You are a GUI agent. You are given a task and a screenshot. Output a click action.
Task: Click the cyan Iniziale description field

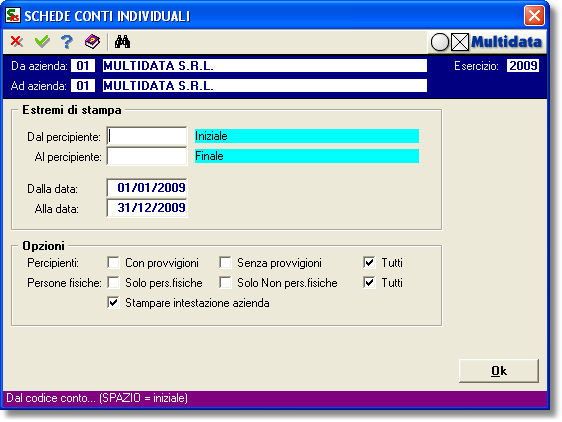[307, 136]
